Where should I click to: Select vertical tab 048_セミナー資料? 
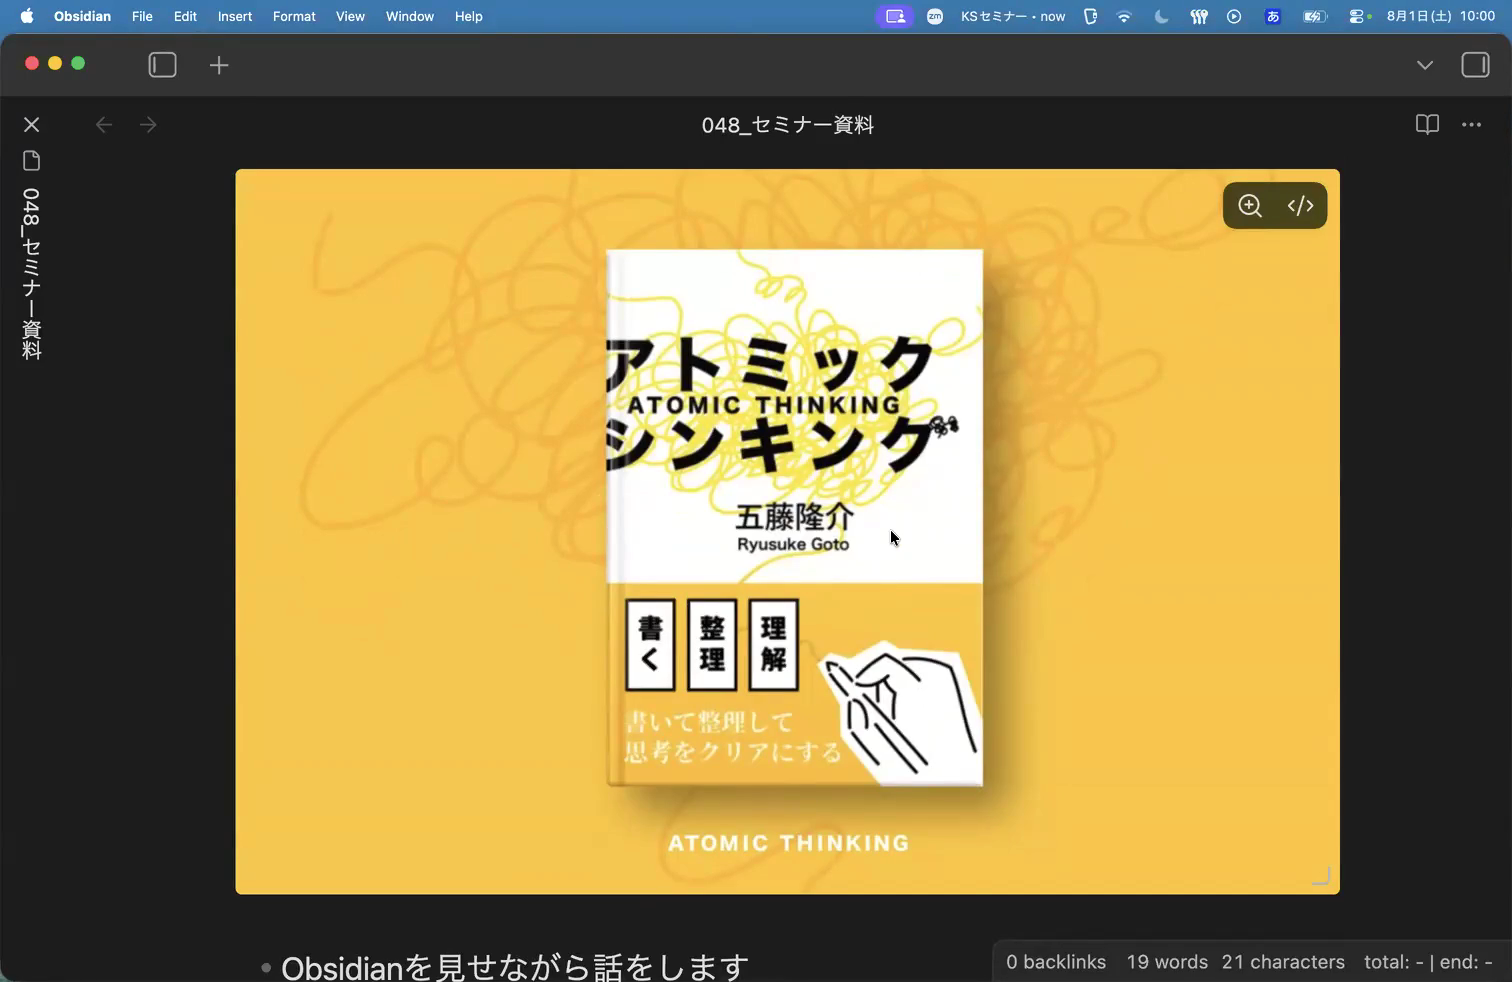(31, 274)
